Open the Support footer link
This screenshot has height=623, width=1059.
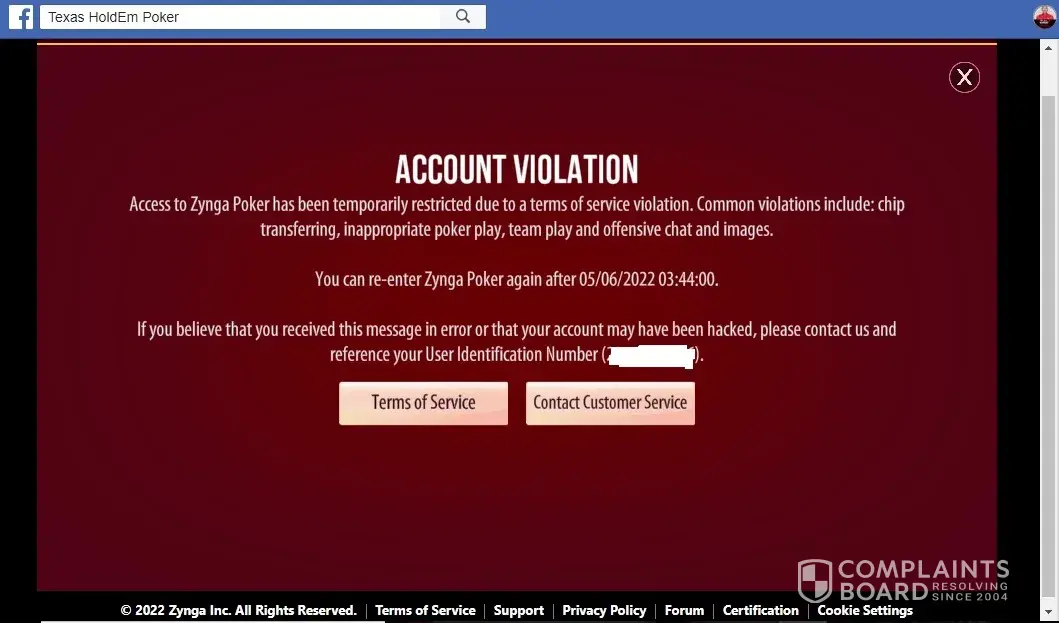(x=519, y=610)
